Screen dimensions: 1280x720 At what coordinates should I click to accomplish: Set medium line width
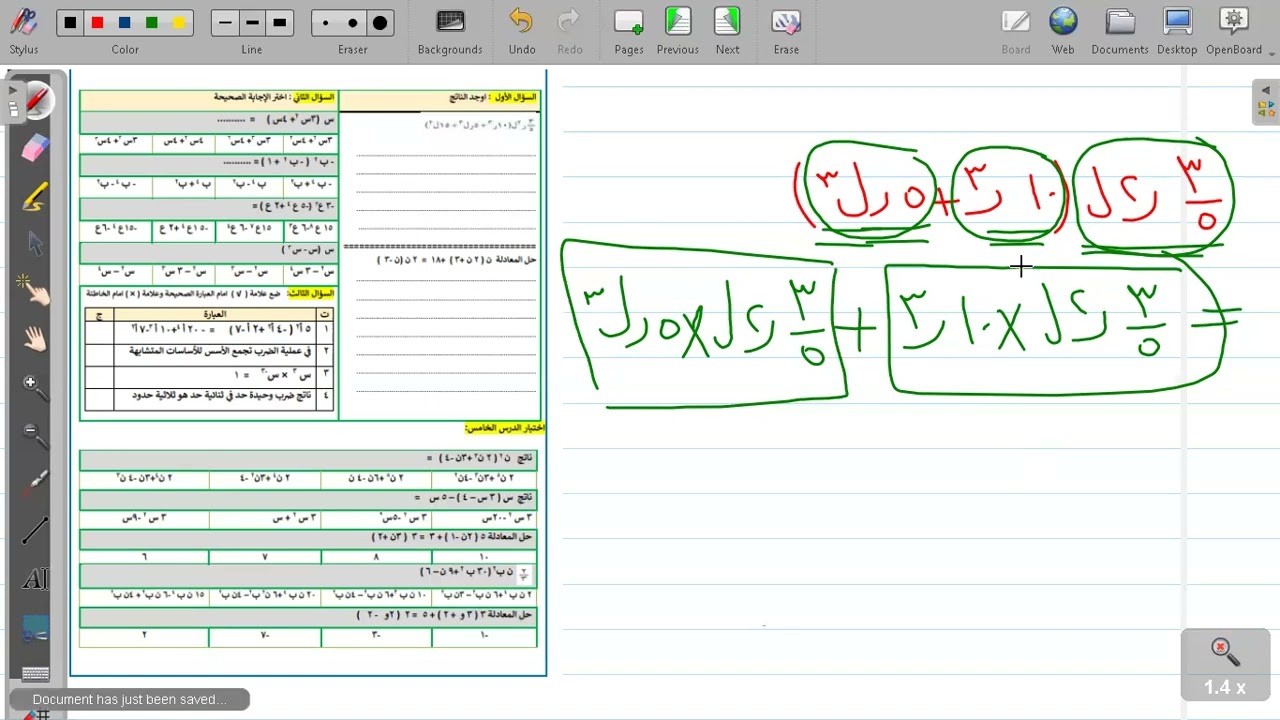(x=252, y=23)
